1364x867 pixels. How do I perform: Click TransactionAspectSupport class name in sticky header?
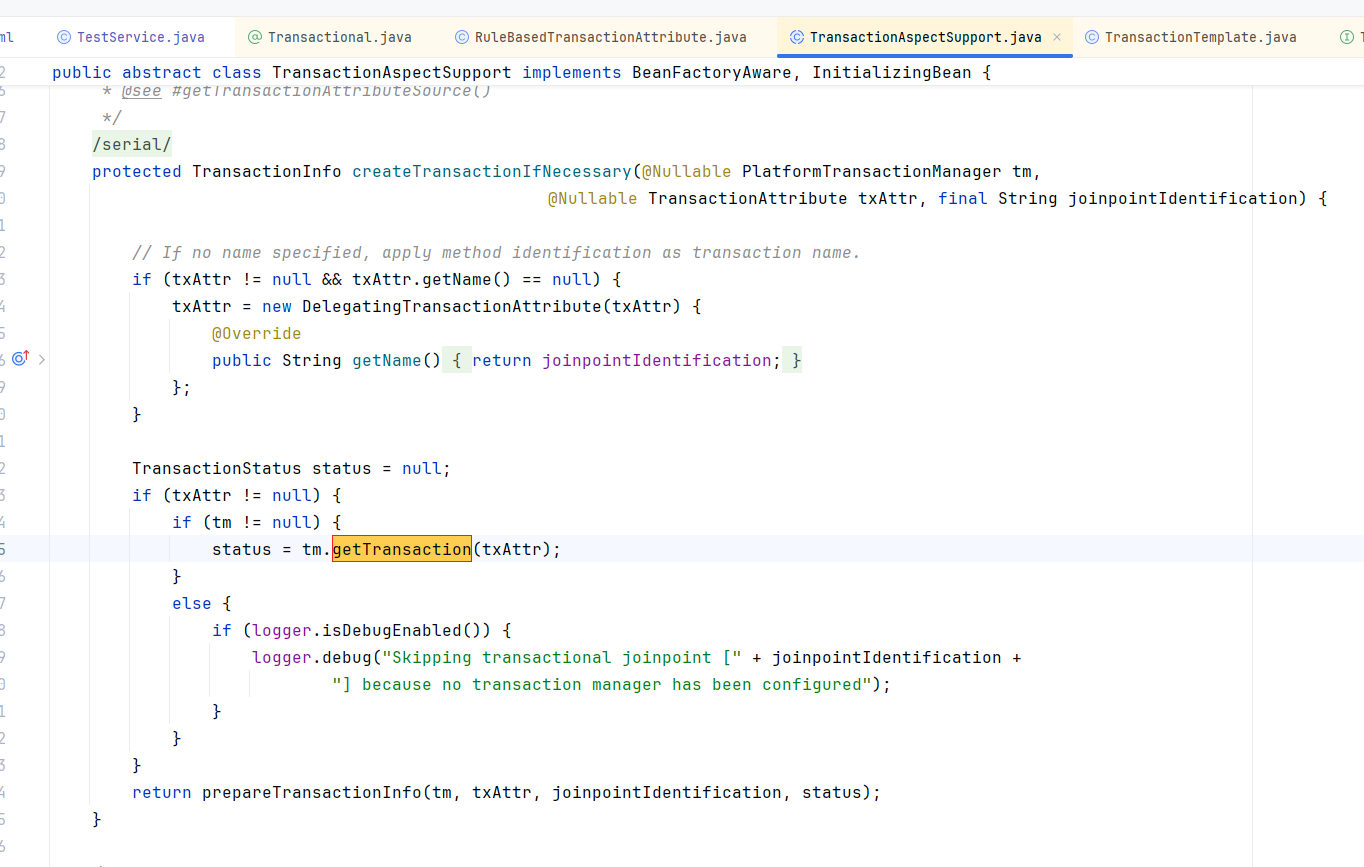(x=391, y=72)
